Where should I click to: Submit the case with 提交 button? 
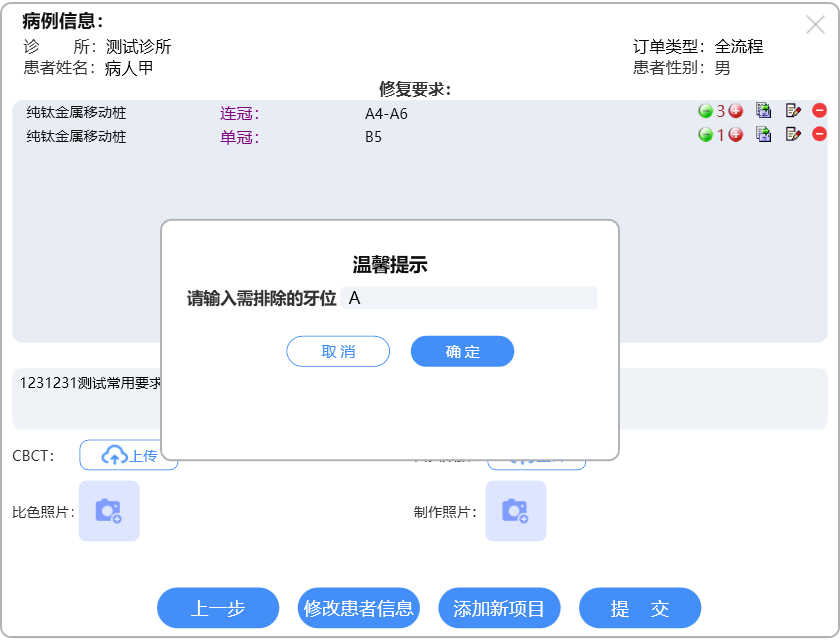pyautogui.click(x=640, y=608)
